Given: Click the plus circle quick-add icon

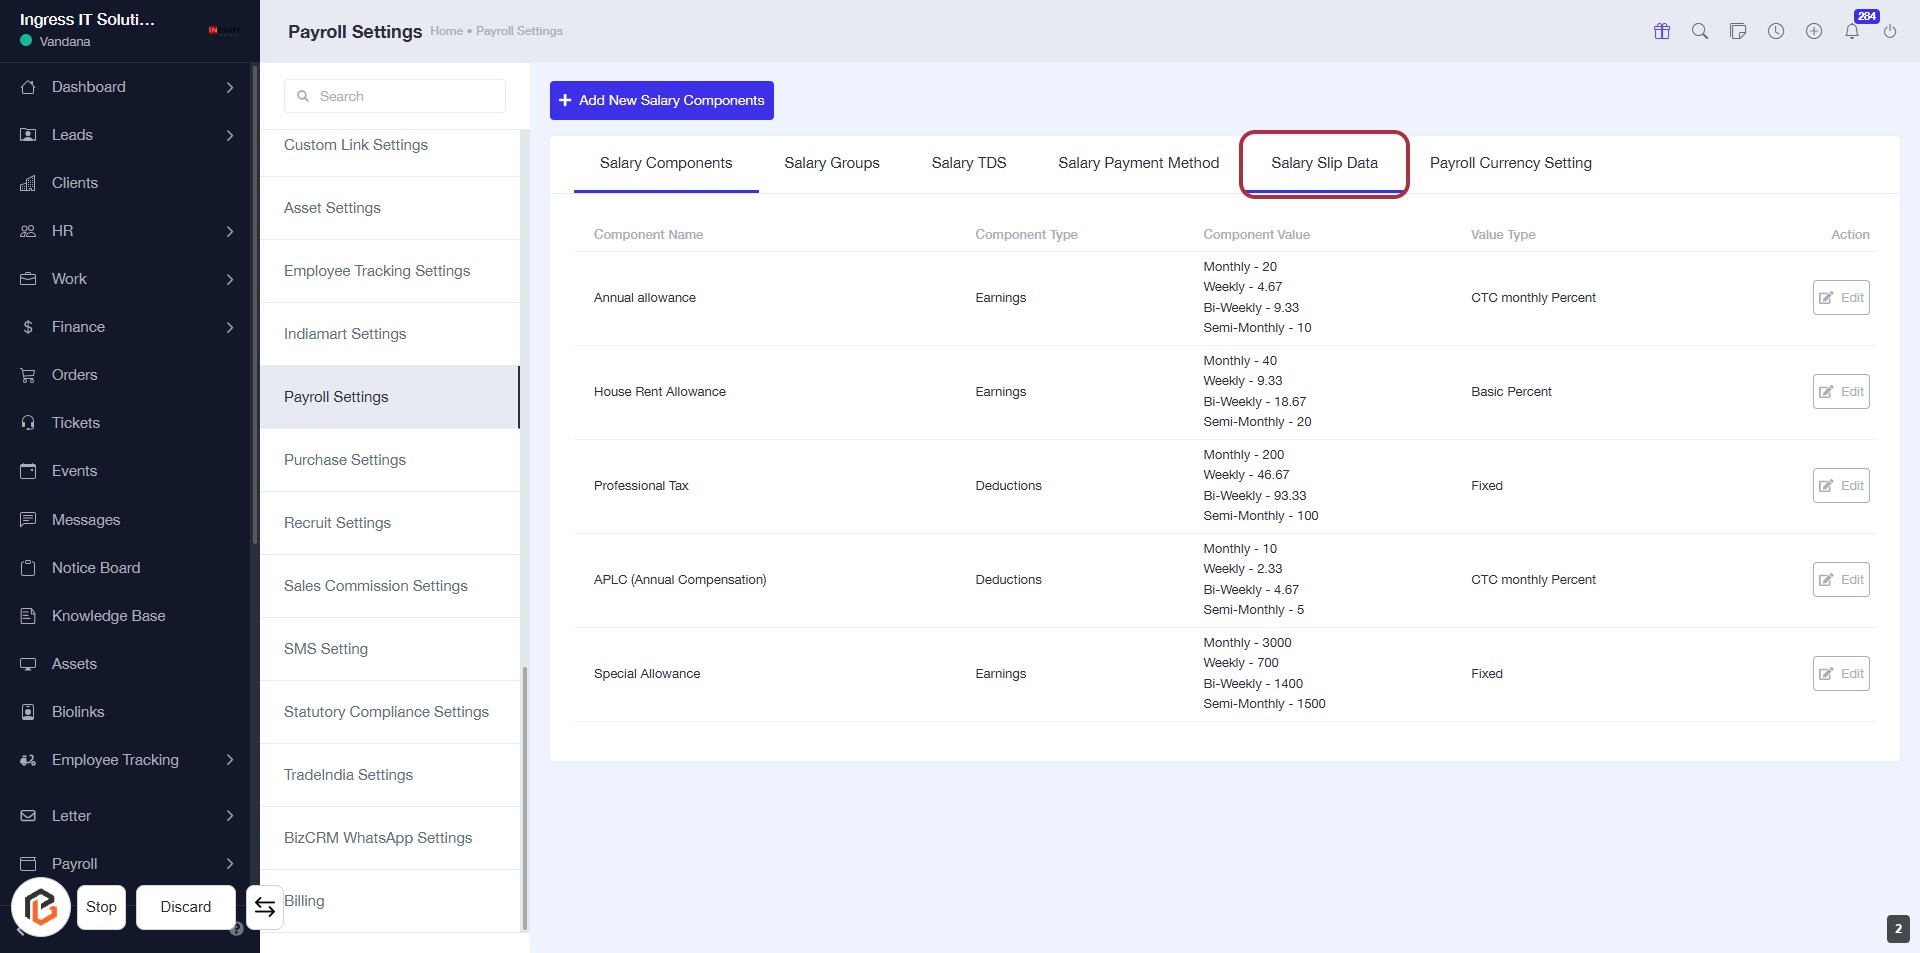Looking at the screenshot, I should coord(1814,31).
